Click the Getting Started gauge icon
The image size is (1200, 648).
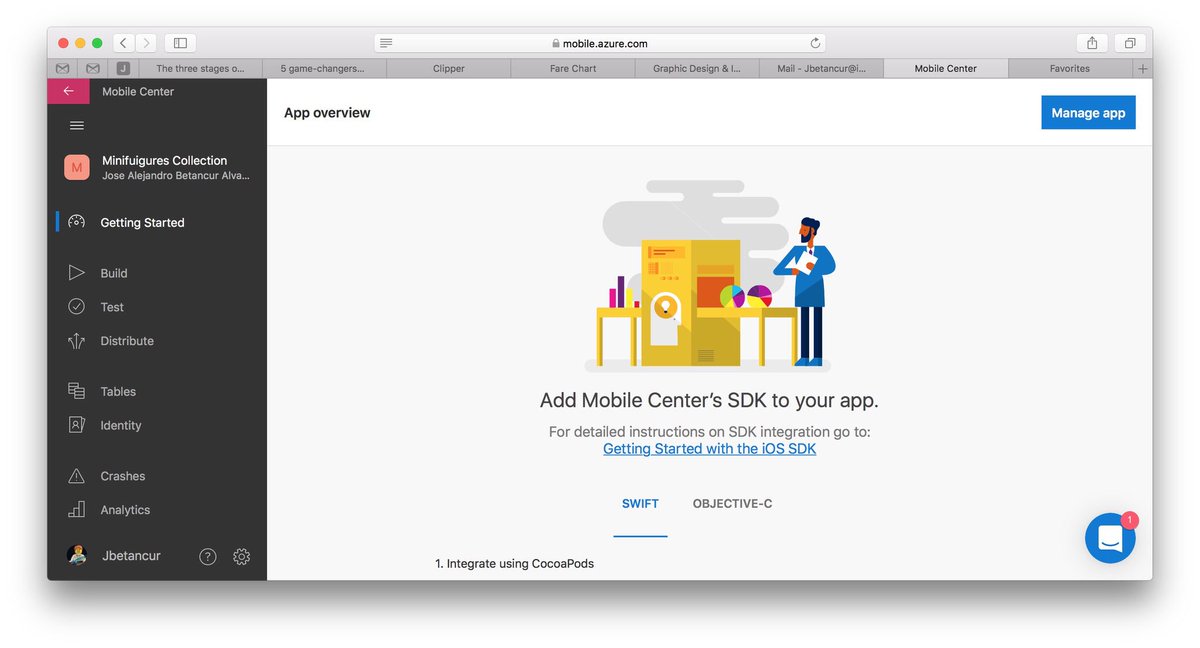click(76, 223)
